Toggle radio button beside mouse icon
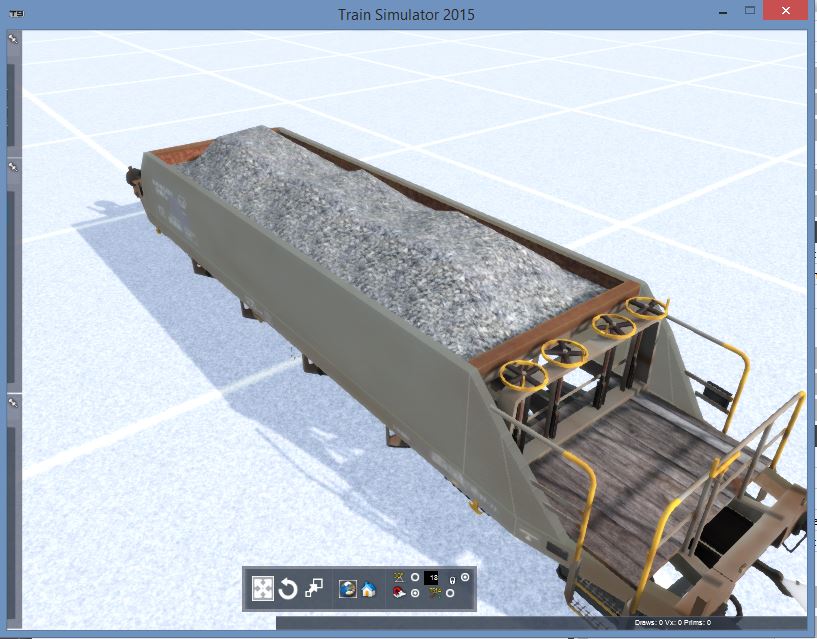This screenshot has height=639, width=817. click(465, 577)
